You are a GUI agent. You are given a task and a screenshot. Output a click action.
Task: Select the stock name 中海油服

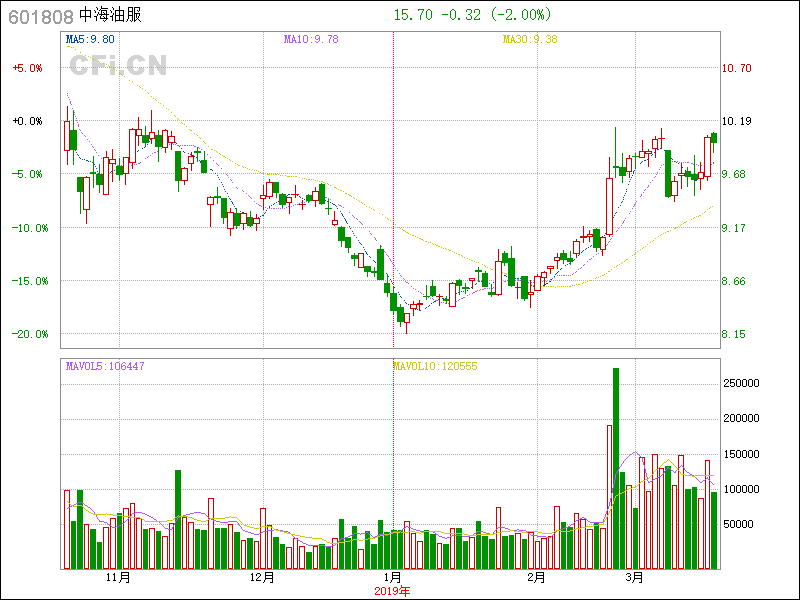[x=110, y=16]
